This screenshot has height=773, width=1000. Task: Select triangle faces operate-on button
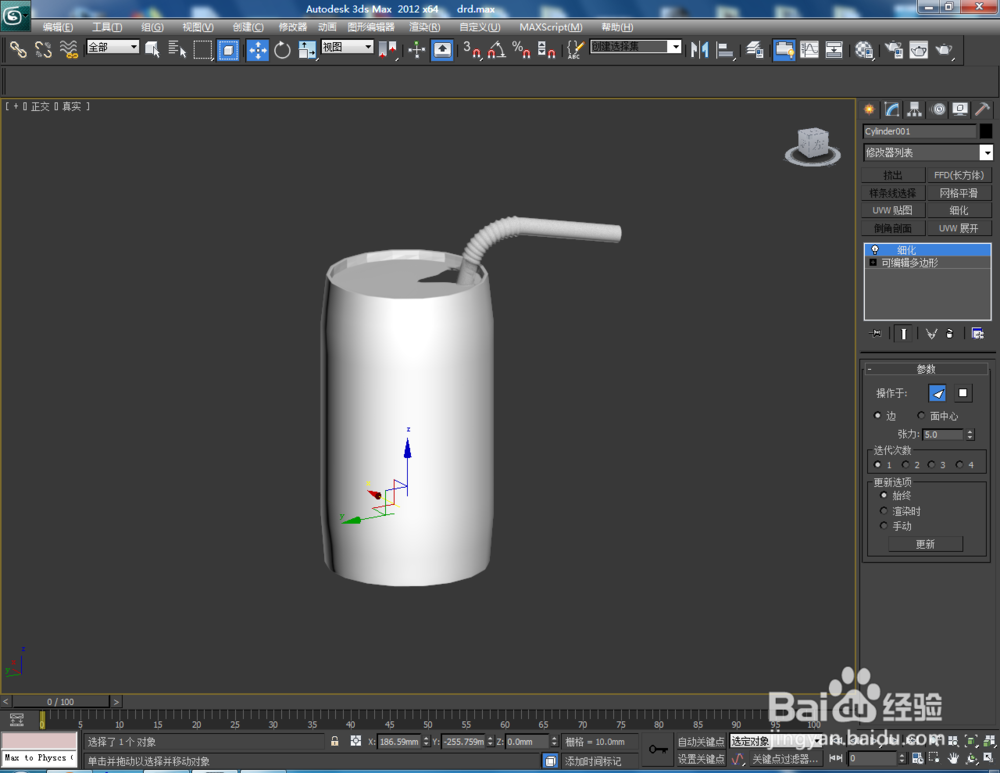pyautogui.click(x=938, y=394)
